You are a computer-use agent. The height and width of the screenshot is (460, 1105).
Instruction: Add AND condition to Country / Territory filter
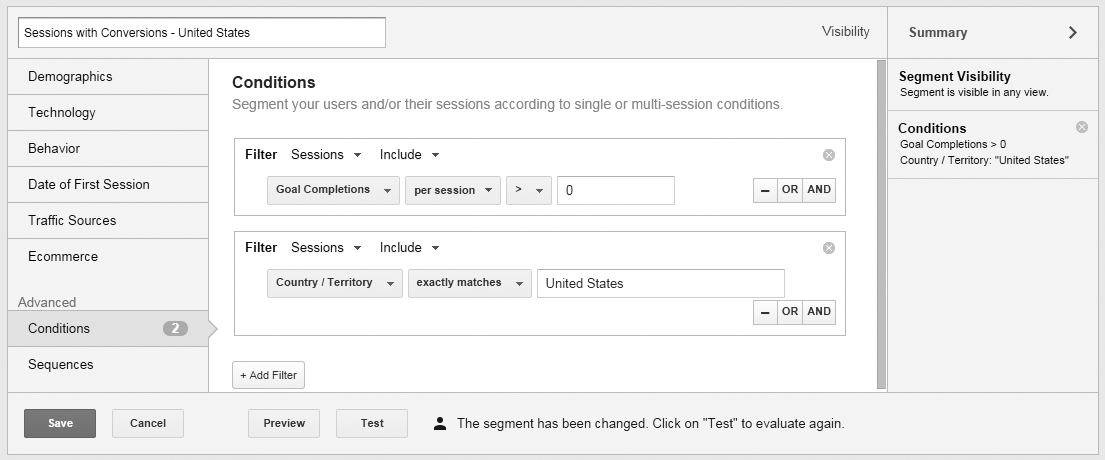click(x=819, y=312)
